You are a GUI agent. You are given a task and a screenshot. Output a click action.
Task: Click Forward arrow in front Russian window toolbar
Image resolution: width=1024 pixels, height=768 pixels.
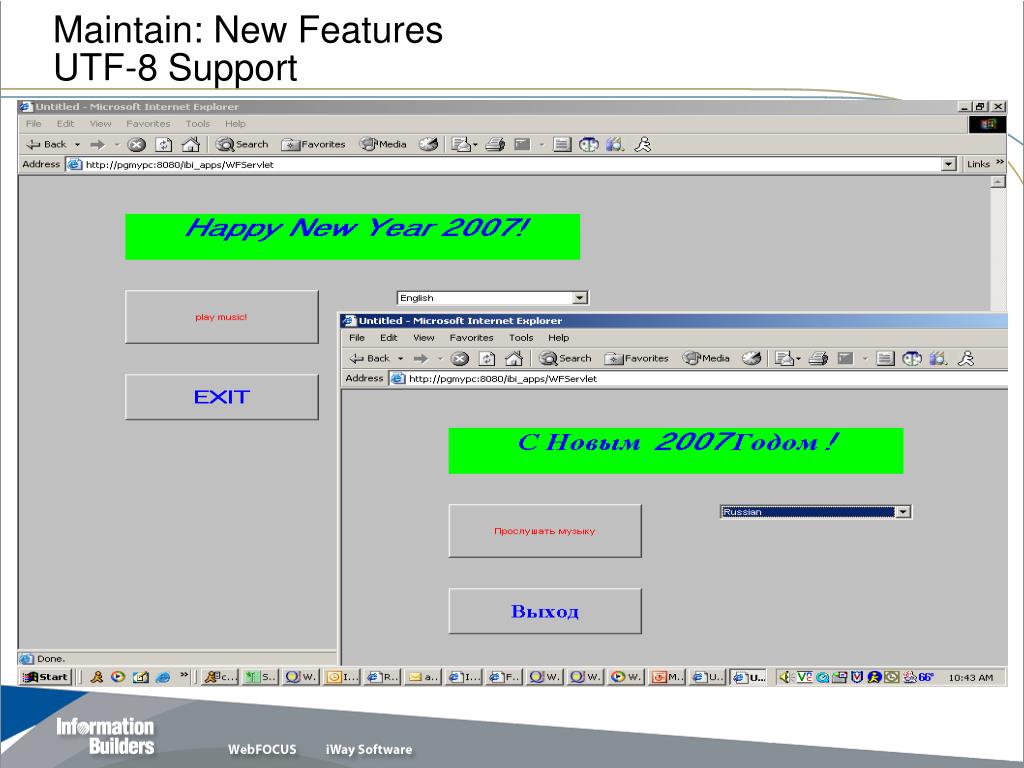(x=421, y=359)
